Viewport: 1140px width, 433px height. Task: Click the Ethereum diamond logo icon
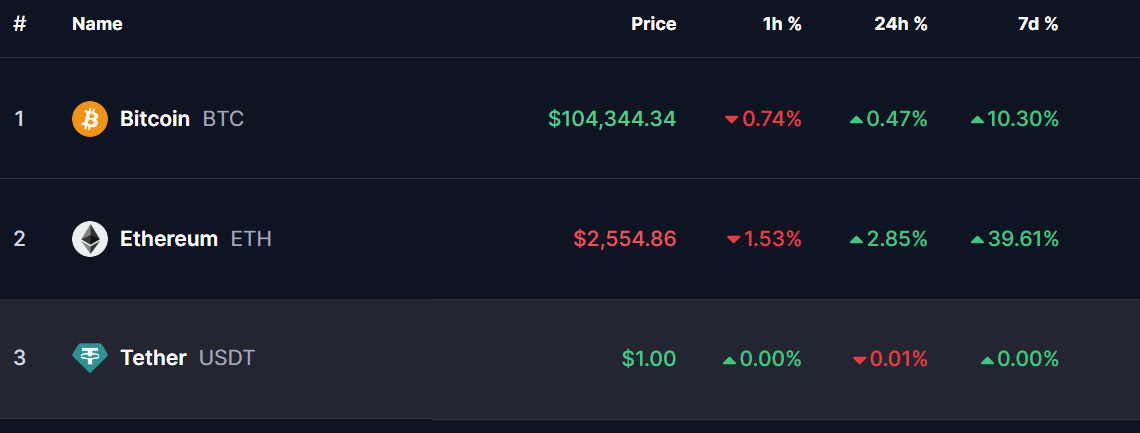90,239
